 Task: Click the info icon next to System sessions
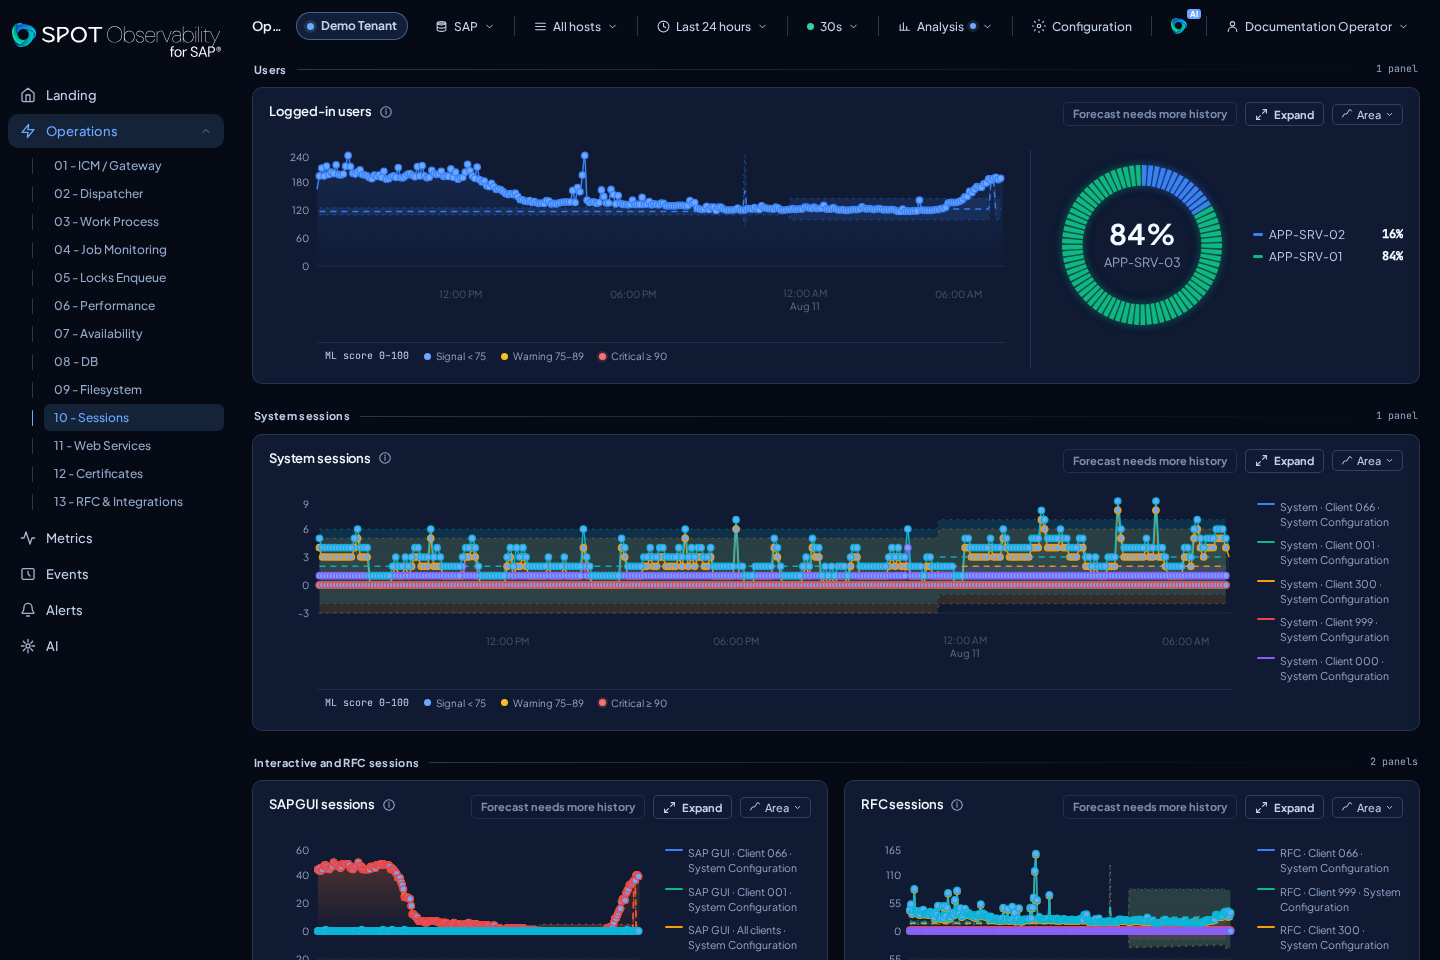tap(385, 458)
